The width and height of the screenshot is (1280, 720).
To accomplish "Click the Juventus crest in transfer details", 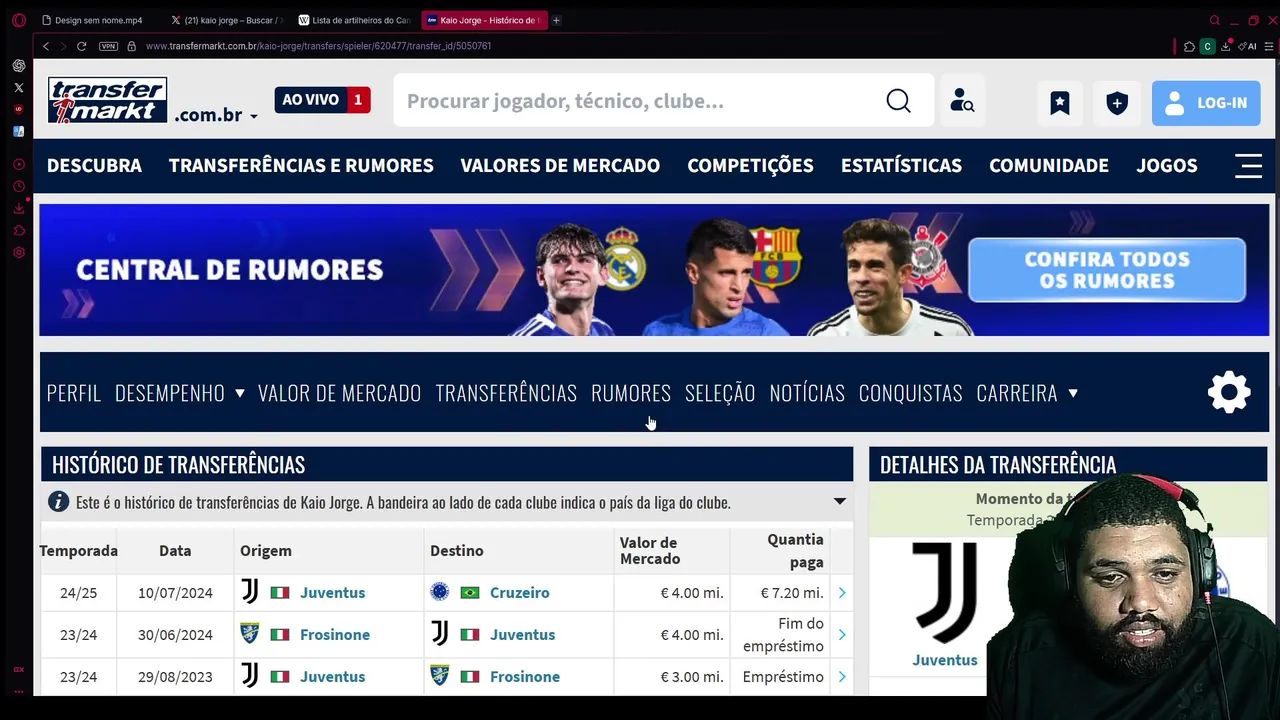I will coord(944,592).
